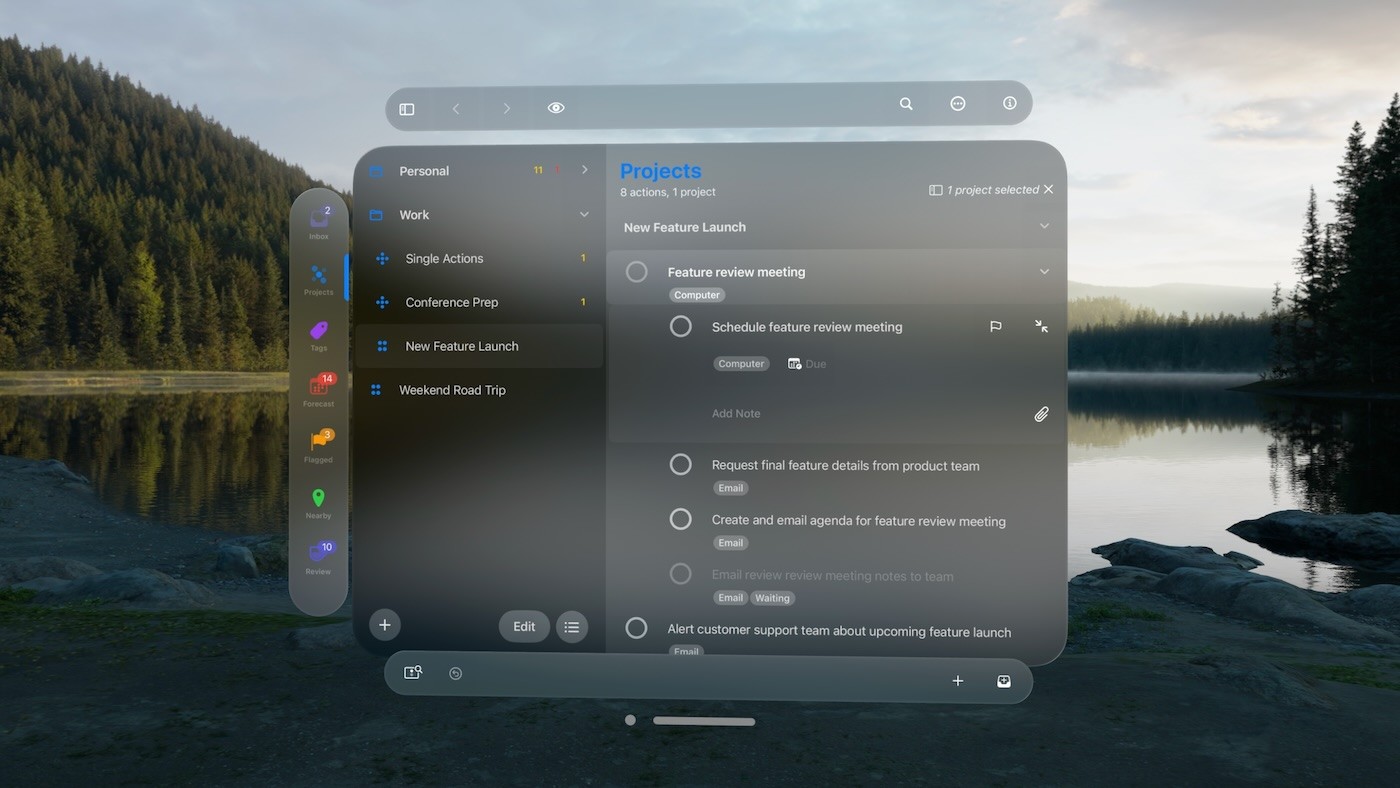Viewport: 1400px width, 788px height.
Task: Open the eye perspective icon in the toolbar
Action: coord(556,107)
